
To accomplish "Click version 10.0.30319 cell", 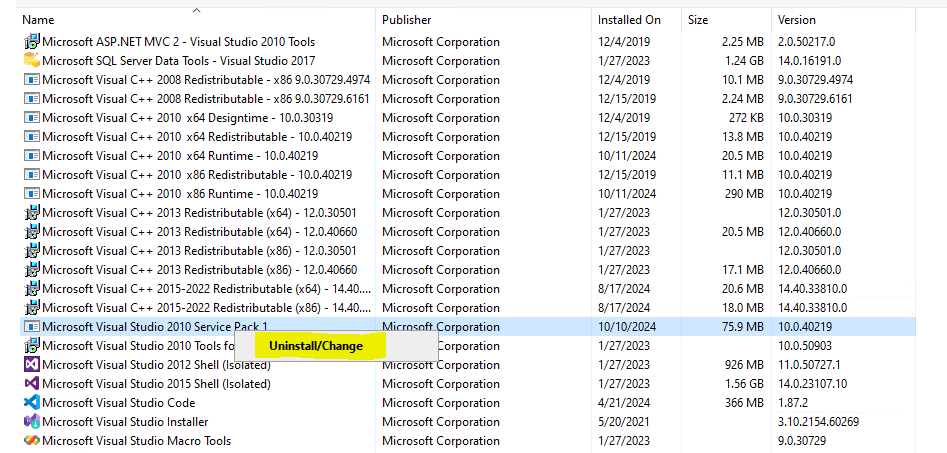I will [805, 118].
